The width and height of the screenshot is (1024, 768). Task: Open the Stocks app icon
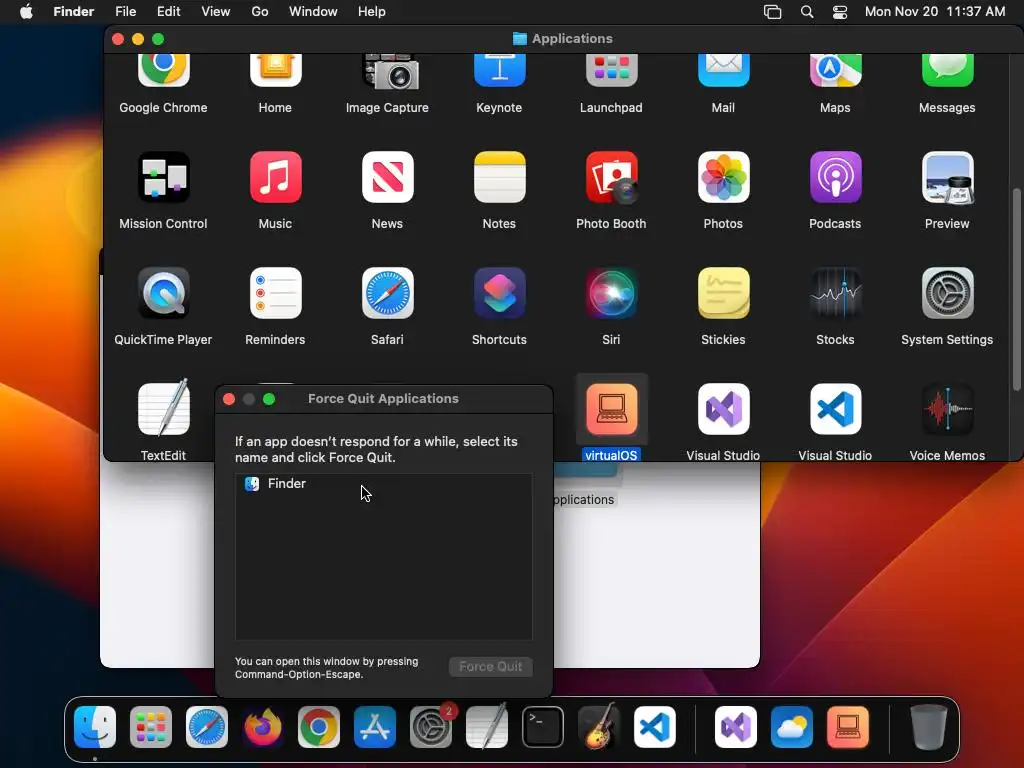click(836, 293)
